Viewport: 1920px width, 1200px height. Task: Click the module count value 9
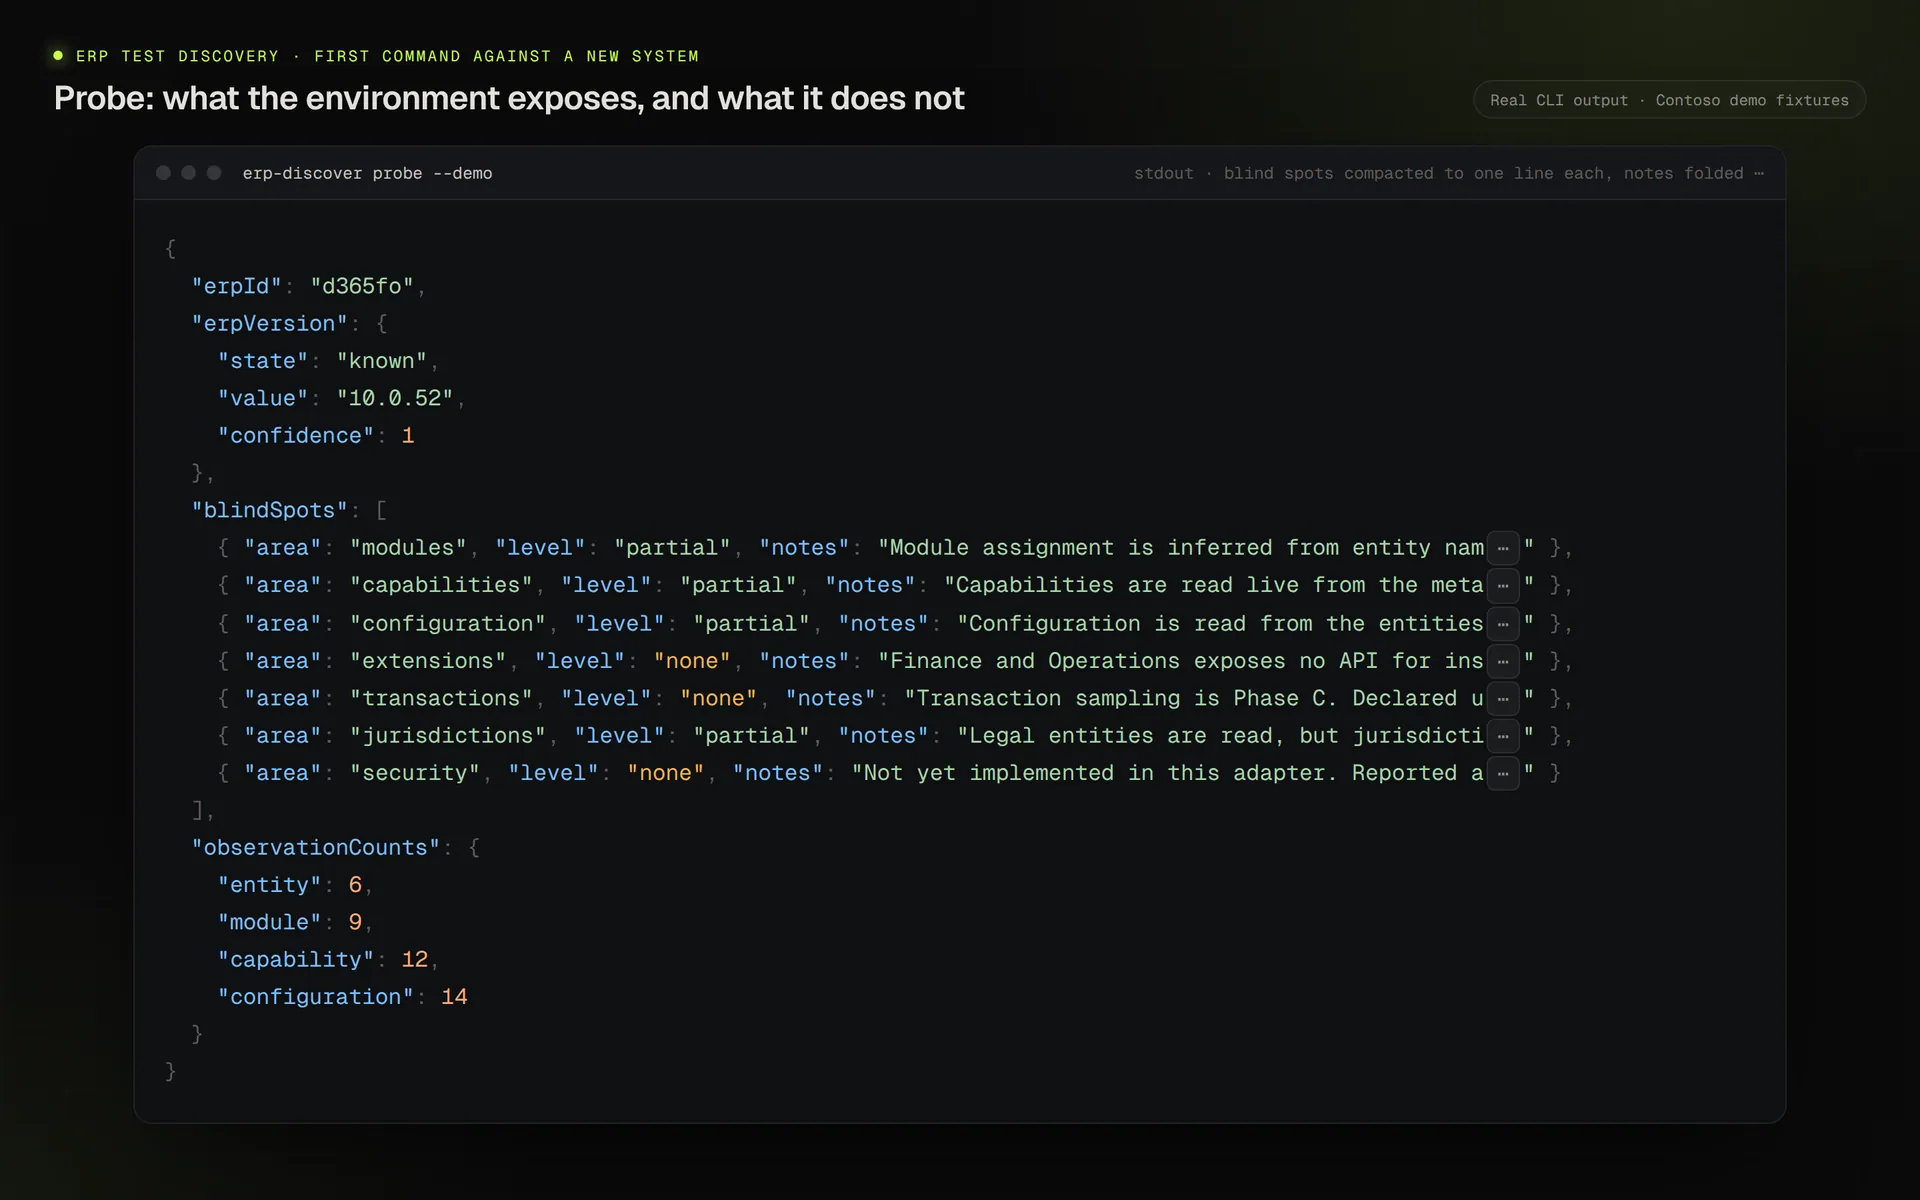[x=355, y=922]
